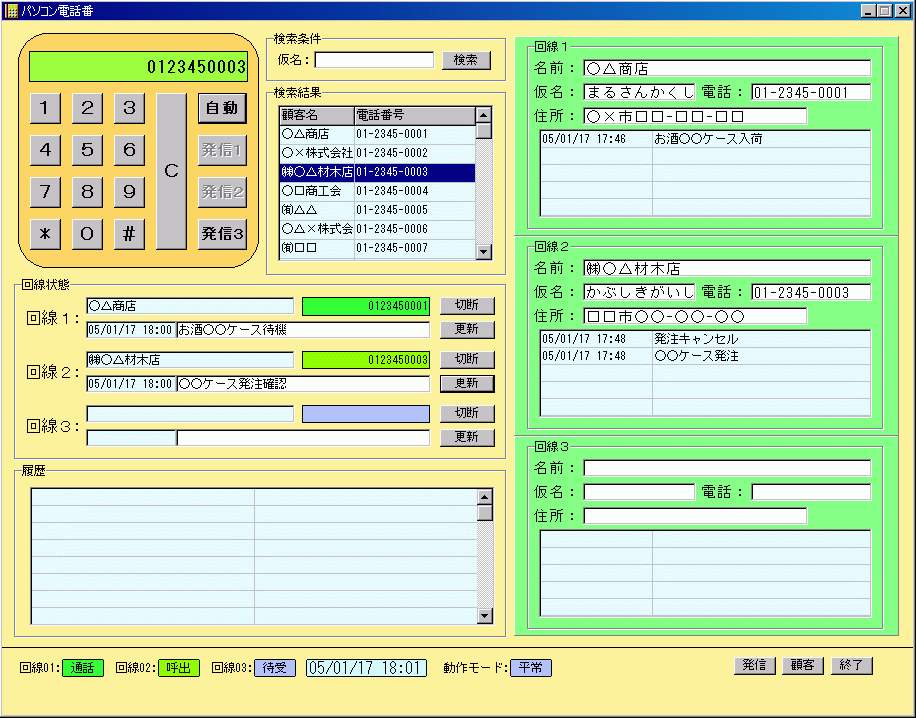Click the empty 回線3 panel 名前 field
The image size is (916, 718).
pos(727,469)
